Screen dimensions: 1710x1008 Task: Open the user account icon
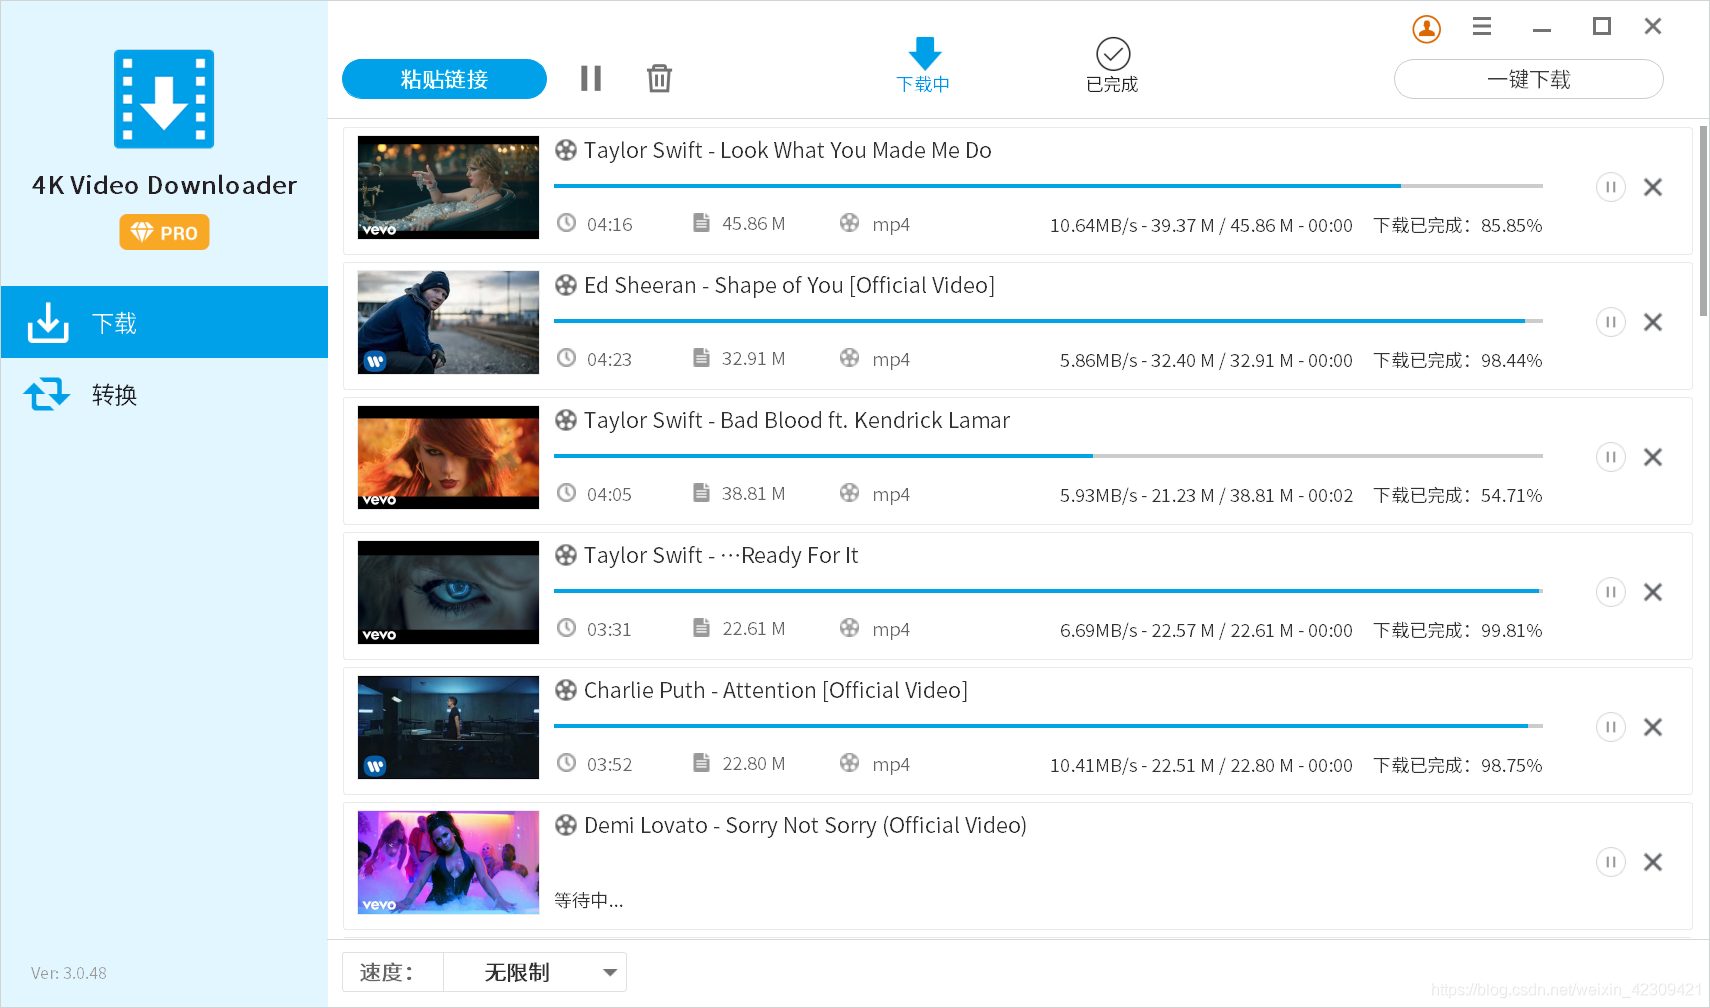click(1426, 29)
